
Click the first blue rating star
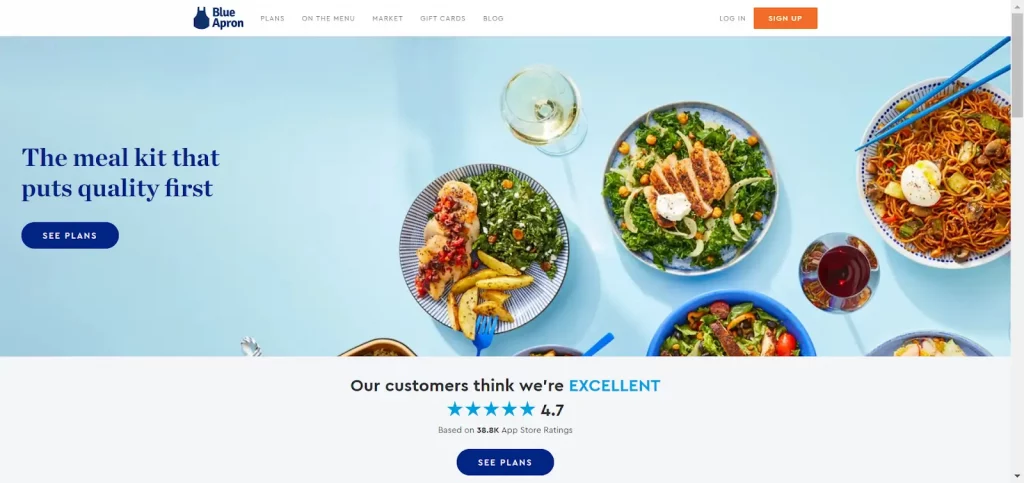pos(455,409)
